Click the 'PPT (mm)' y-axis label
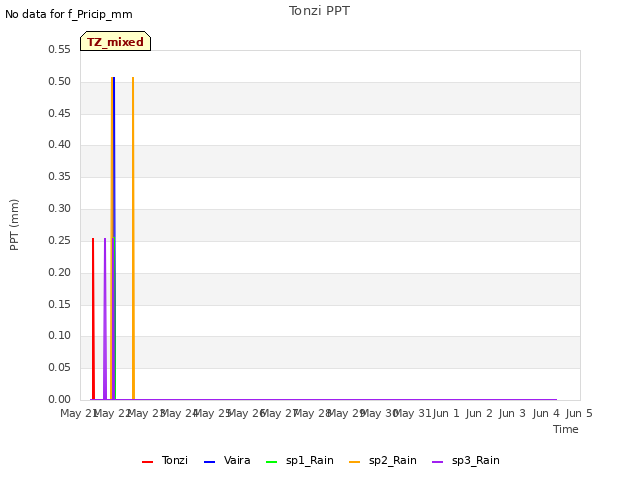This screenshot has height=480, width=640. click(14, 225)
